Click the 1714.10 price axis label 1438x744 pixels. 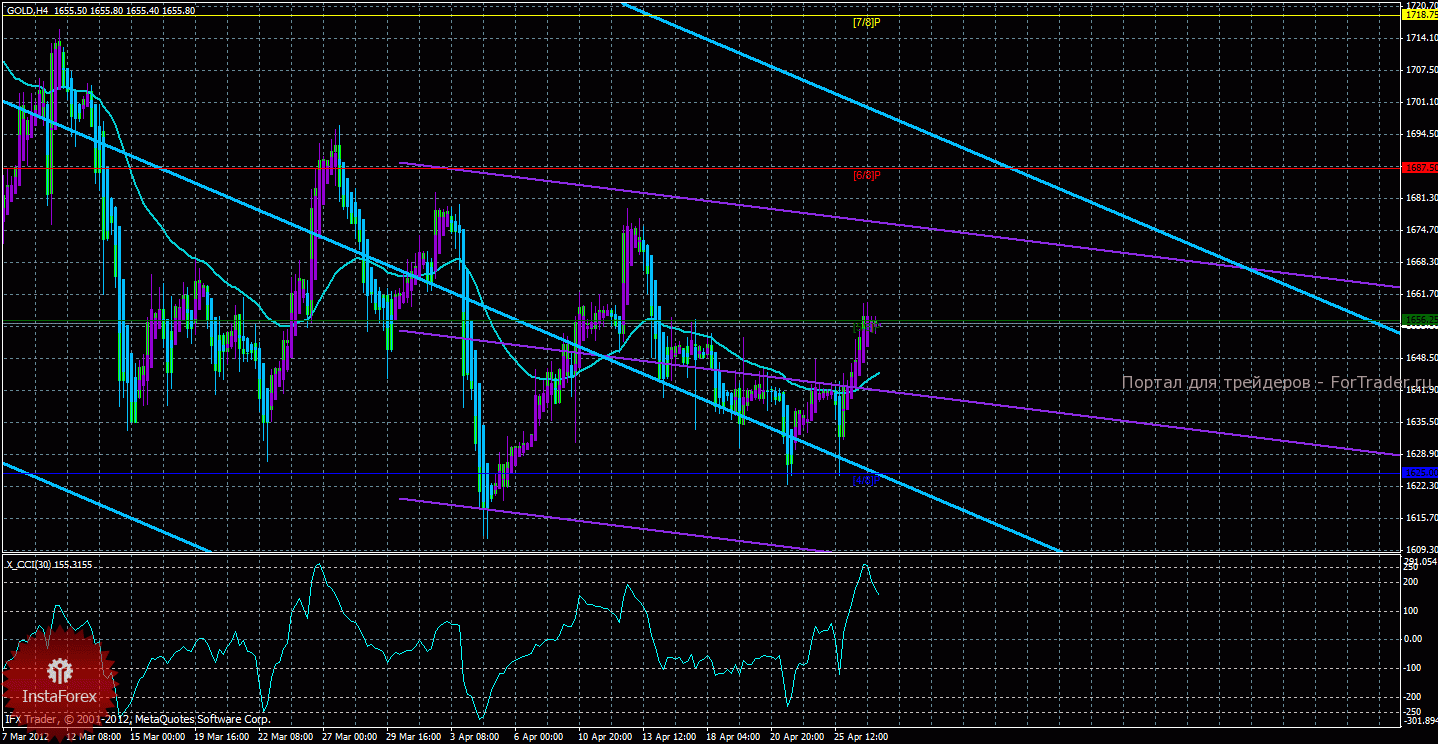click(1420, 38)
